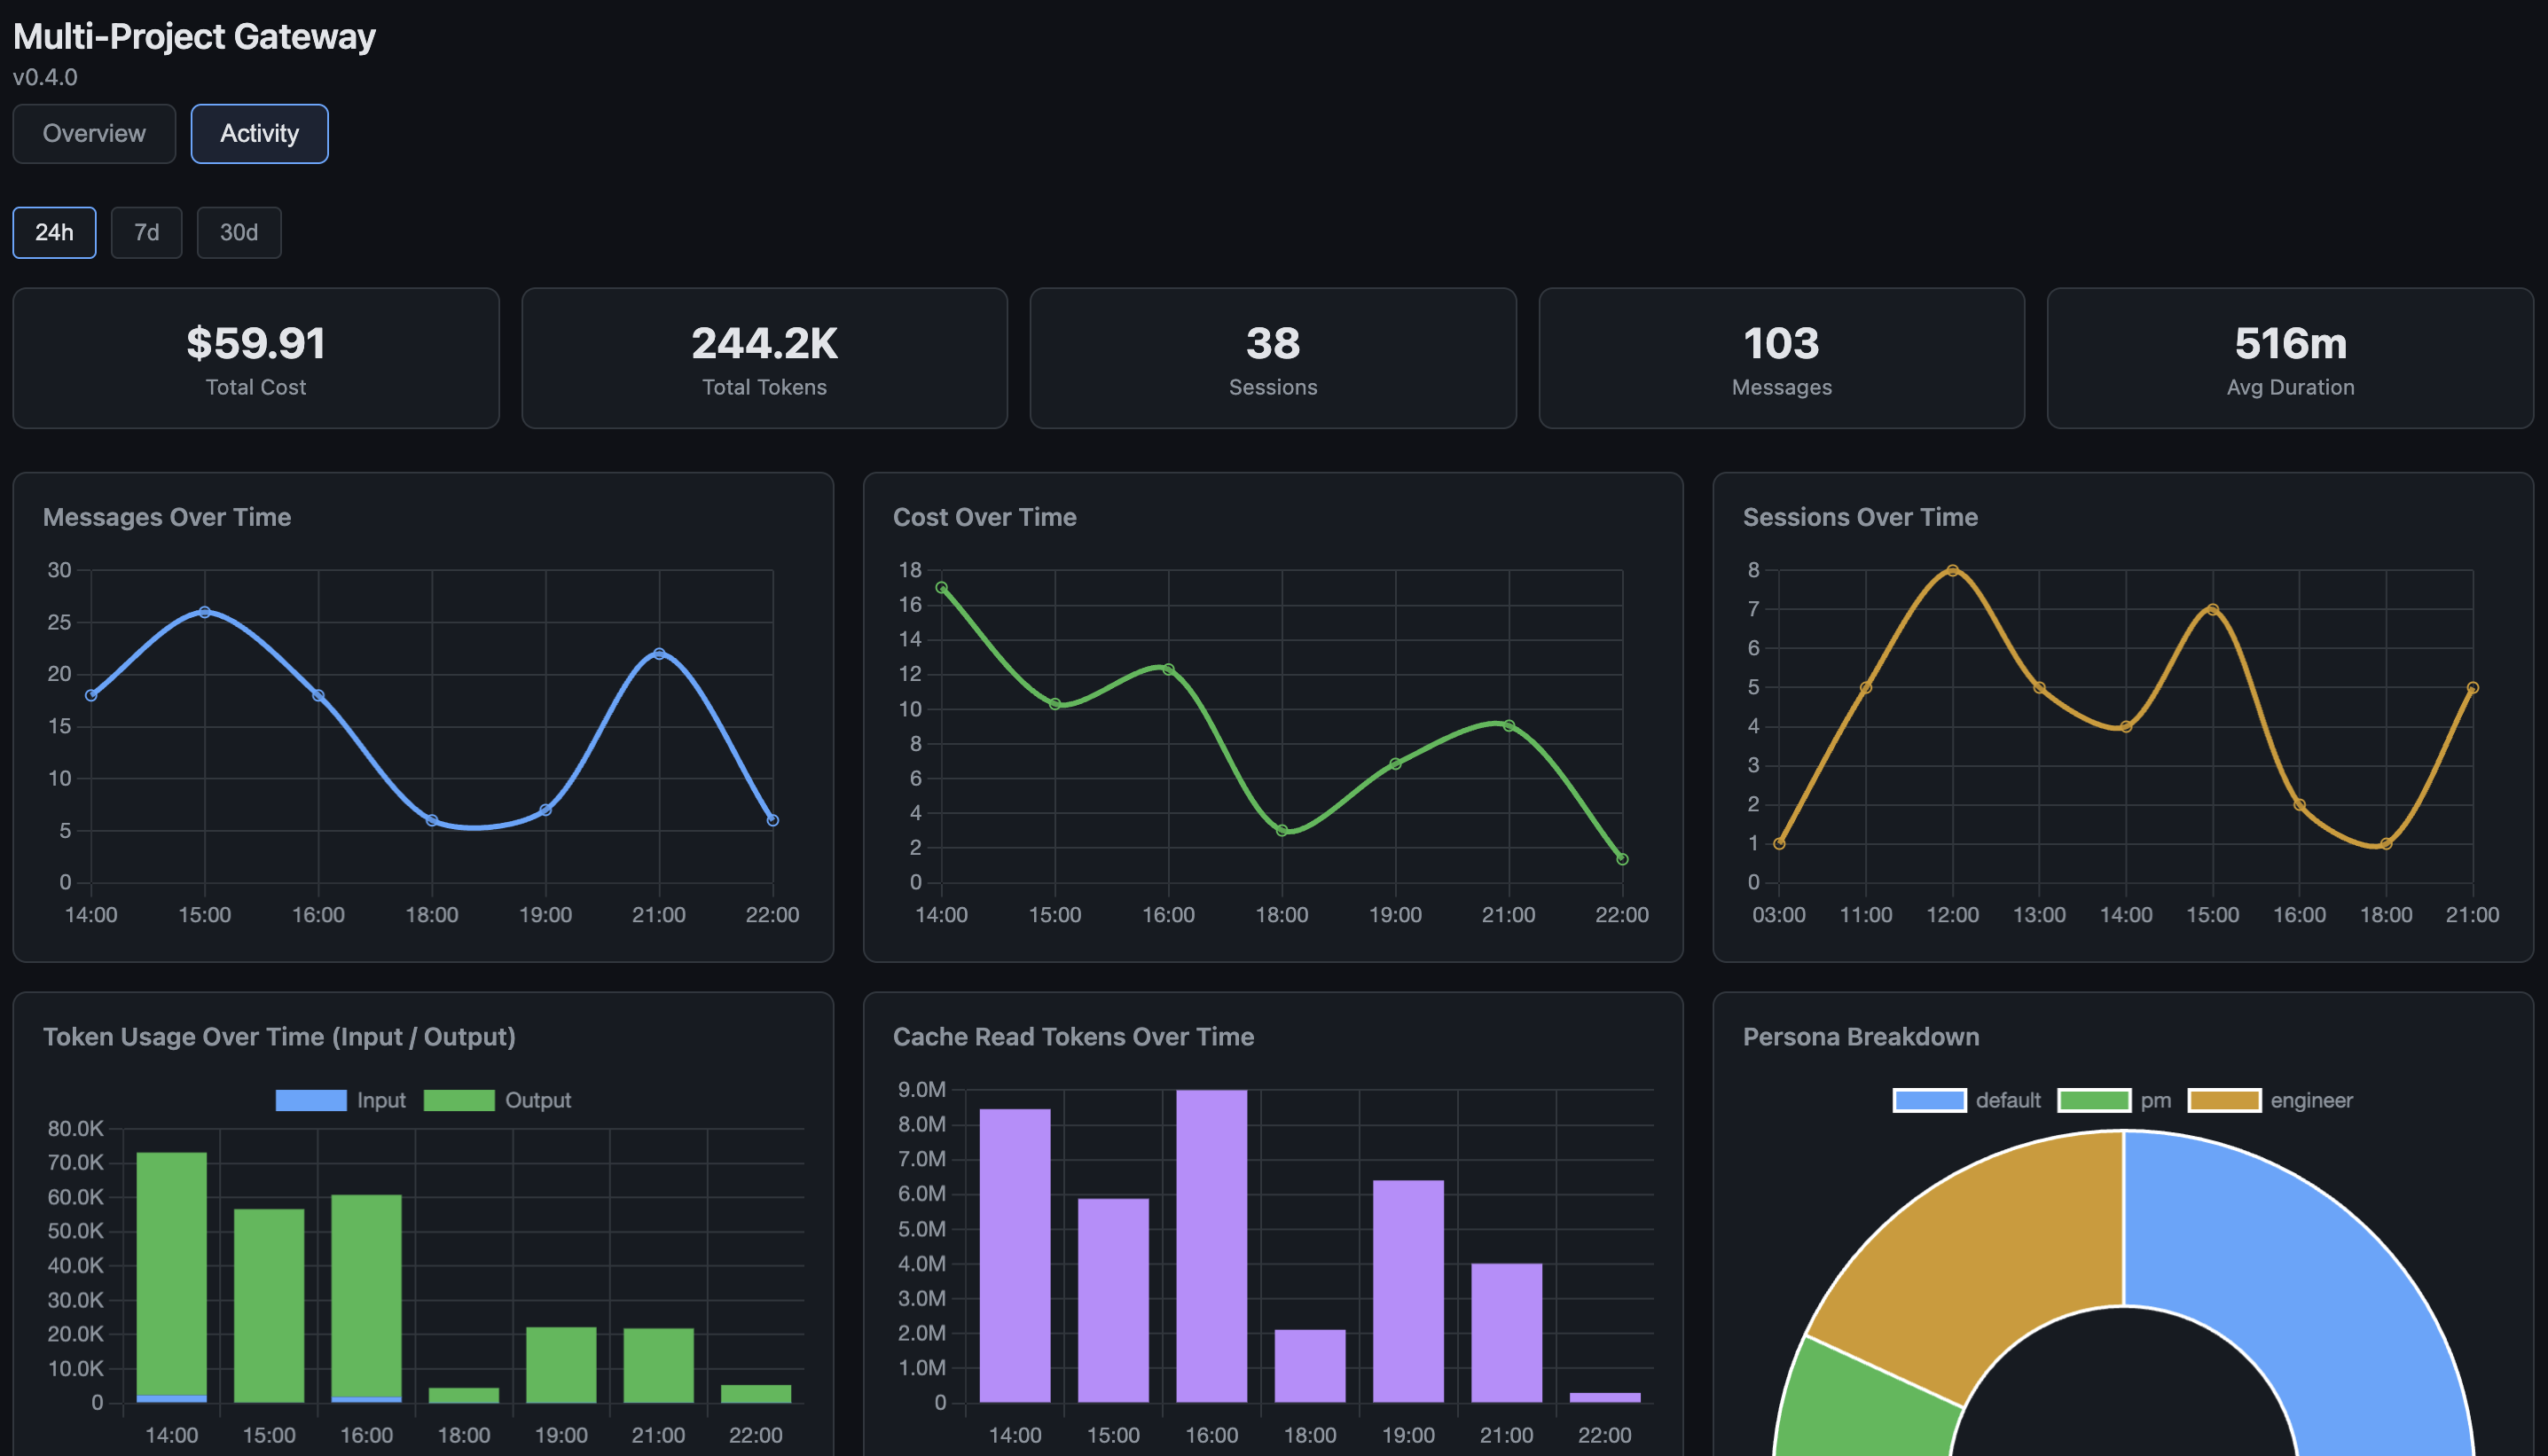Screen dimensions: 2548x1456
Task: Click the Total Tokens 244.2K card
Action: (764, 359)
